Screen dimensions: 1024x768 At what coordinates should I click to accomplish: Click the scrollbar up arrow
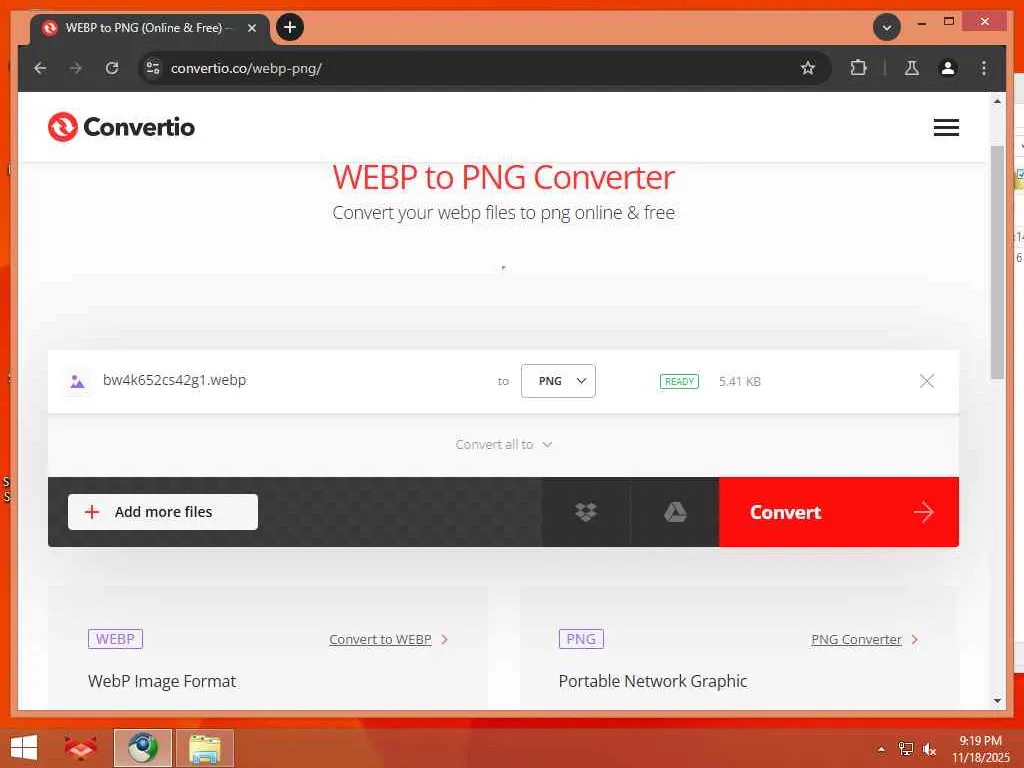click(x=997, y=101)
